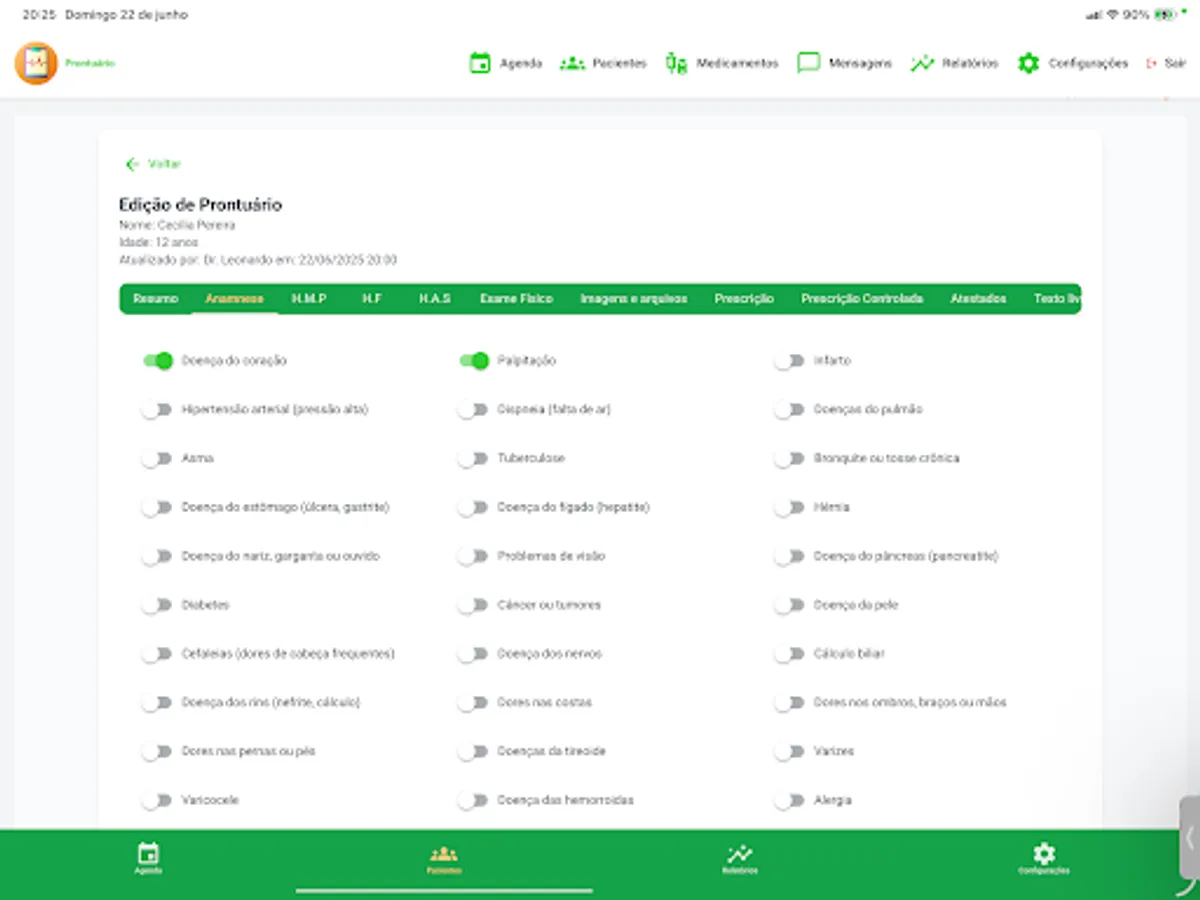
Task: Enable the Varicocele toggle
Action: tap(157, 800)
